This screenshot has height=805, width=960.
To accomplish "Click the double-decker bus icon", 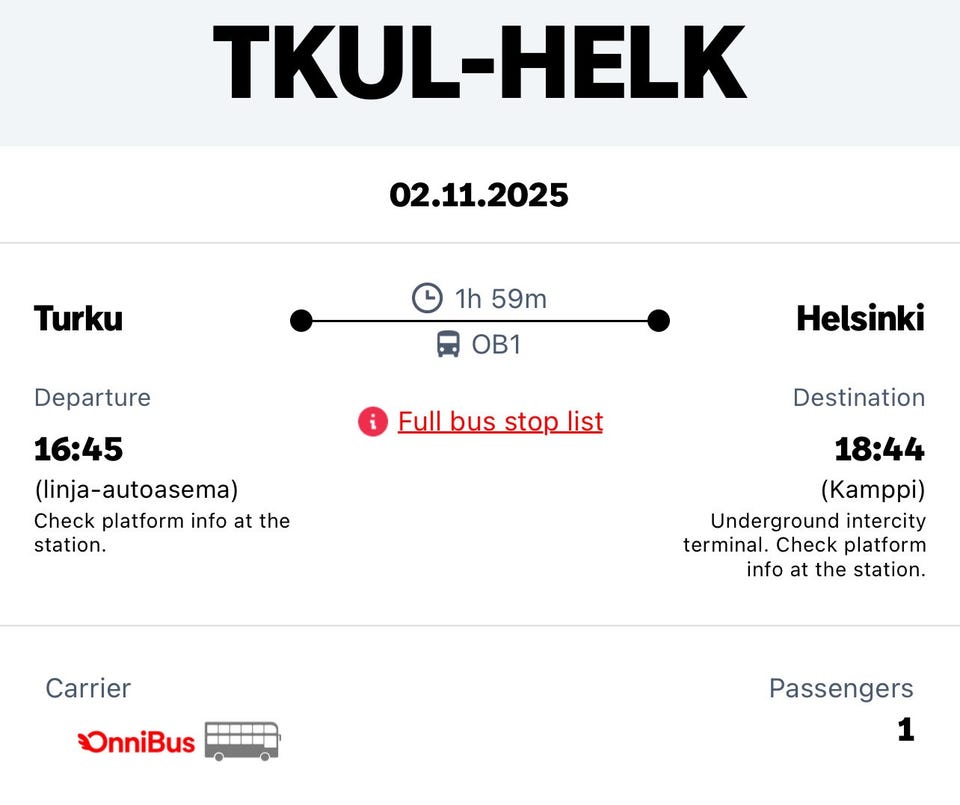I will (243, 741).
